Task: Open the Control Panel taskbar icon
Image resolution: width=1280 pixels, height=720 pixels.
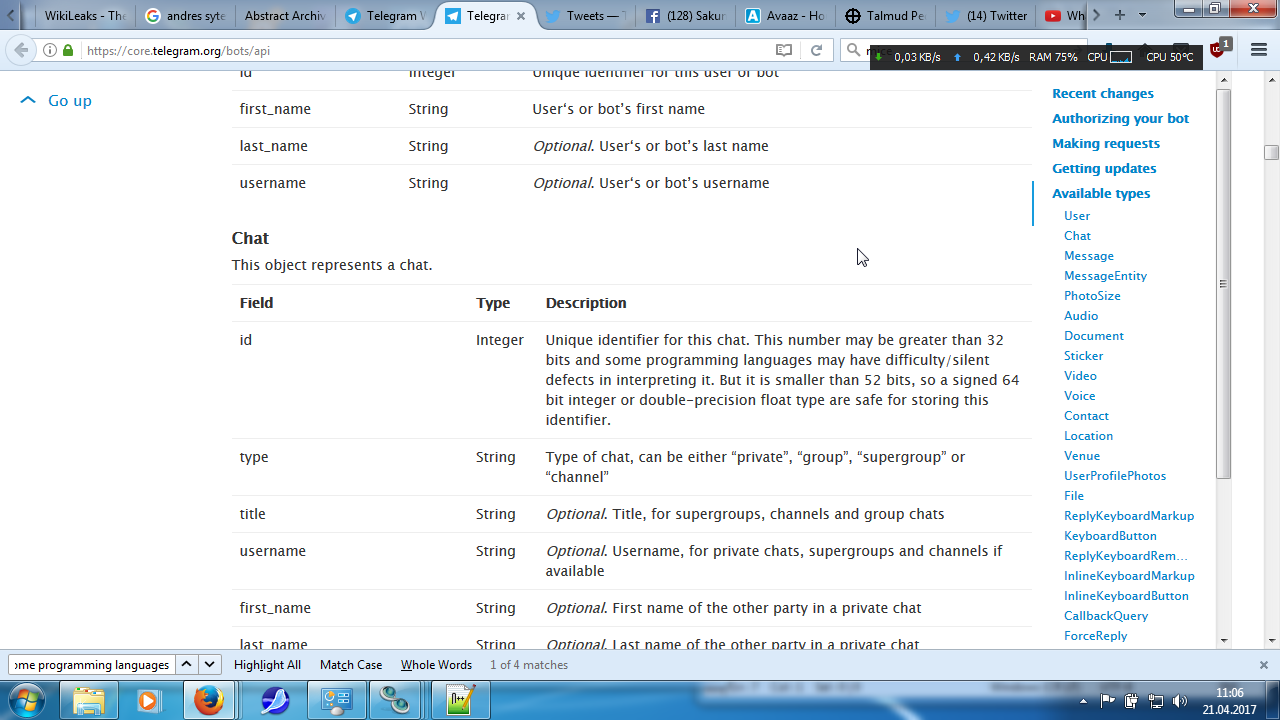Action: pos(335,700)
